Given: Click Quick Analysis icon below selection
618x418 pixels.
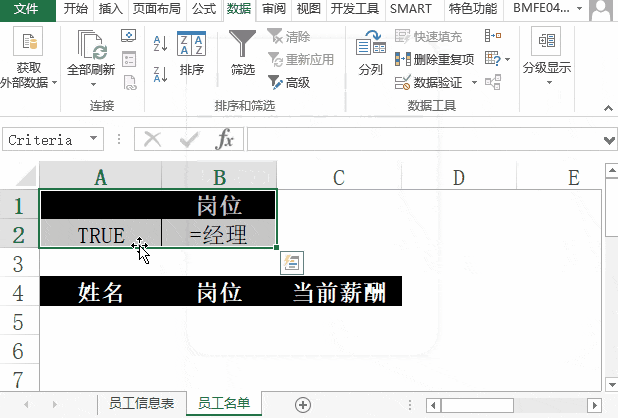Looking at the screenshot, I should pos(292,262).
